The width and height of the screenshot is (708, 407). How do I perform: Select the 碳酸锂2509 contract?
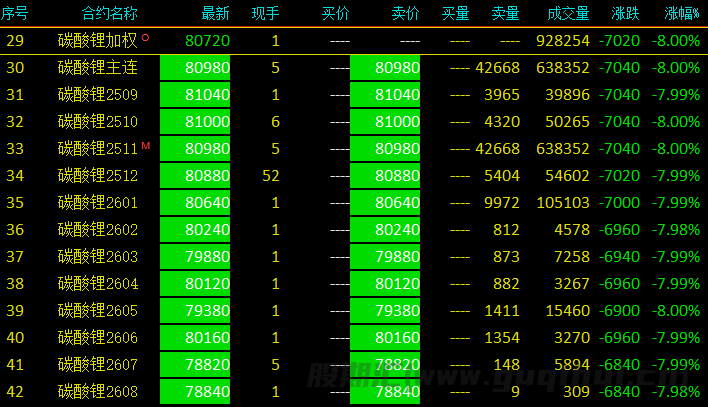[x=96, y=95]
